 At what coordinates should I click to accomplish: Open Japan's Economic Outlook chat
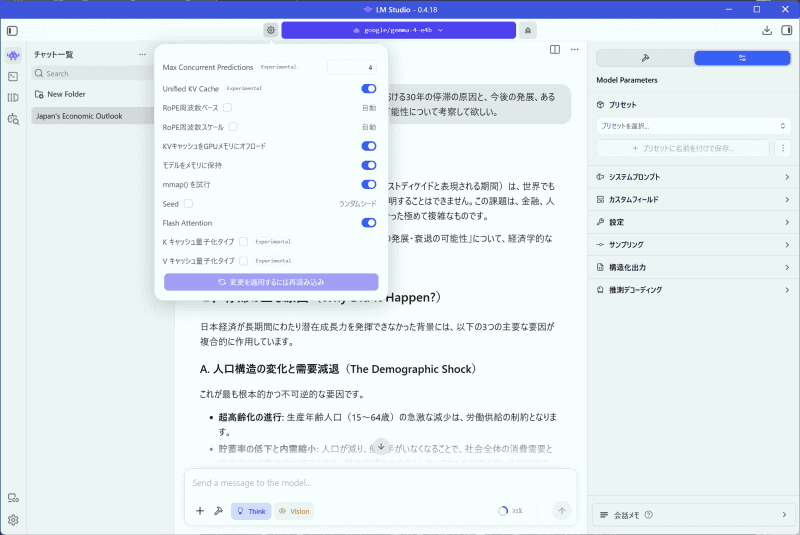pos(92,116)
